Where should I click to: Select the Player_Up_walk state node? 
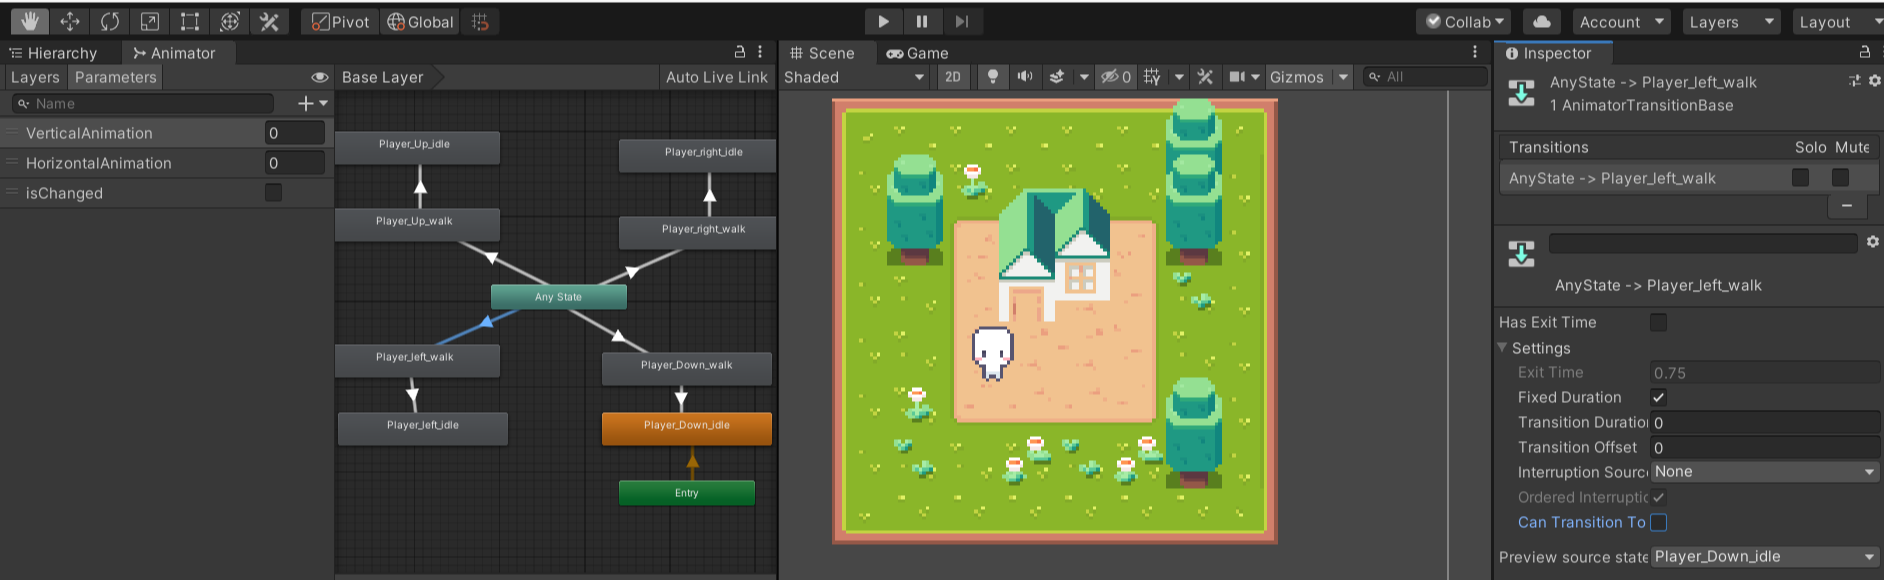pos(417,224)
